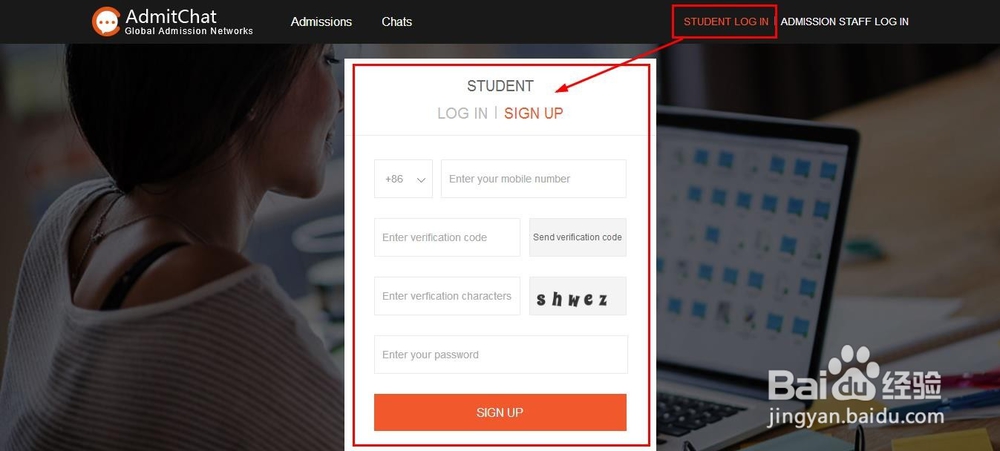Click the orange SIGN UP button
Screen dimensions: 1000x451
coord(500,412)
